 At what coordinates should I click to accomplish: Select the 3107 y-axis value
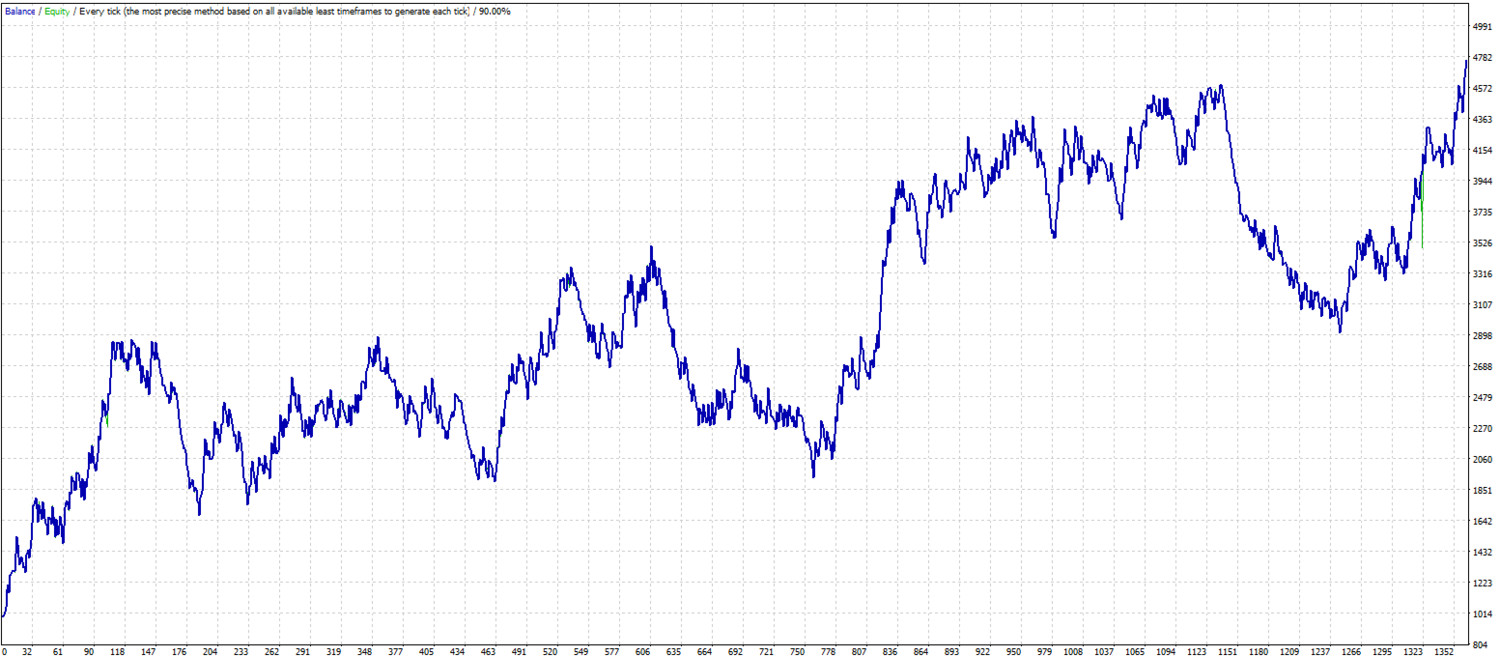(x=1483, y=305)
